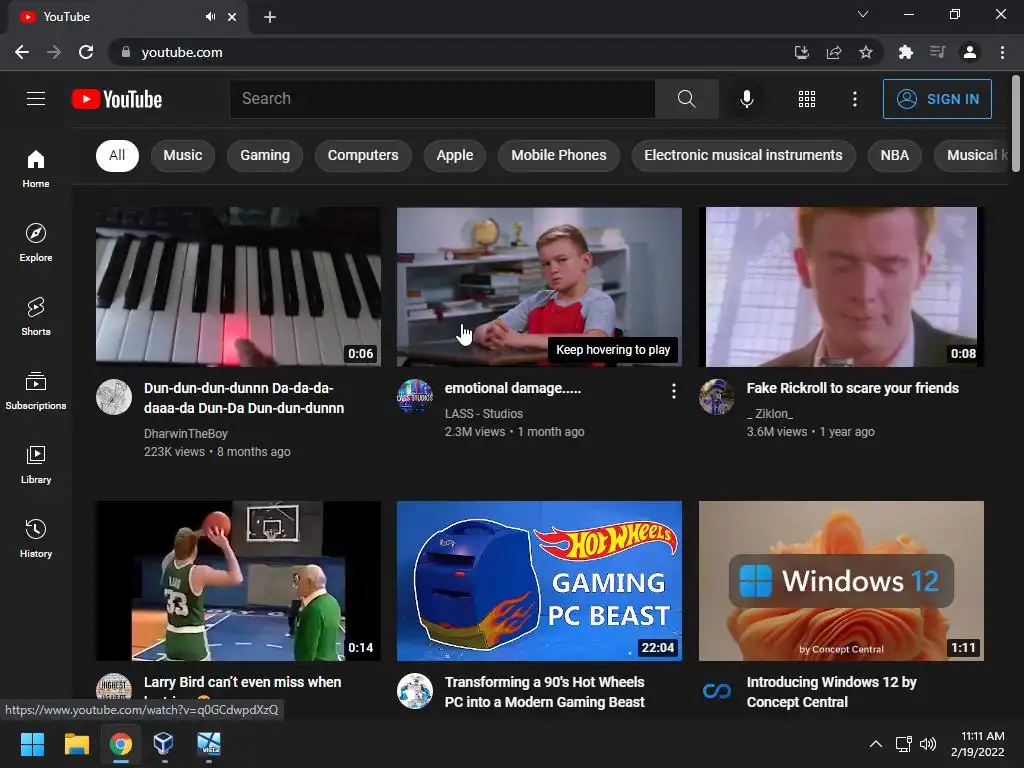Open VirtualBox cube icon on taskbar
The width and height of the screenshot is (1024, 768).
[163, 744]
